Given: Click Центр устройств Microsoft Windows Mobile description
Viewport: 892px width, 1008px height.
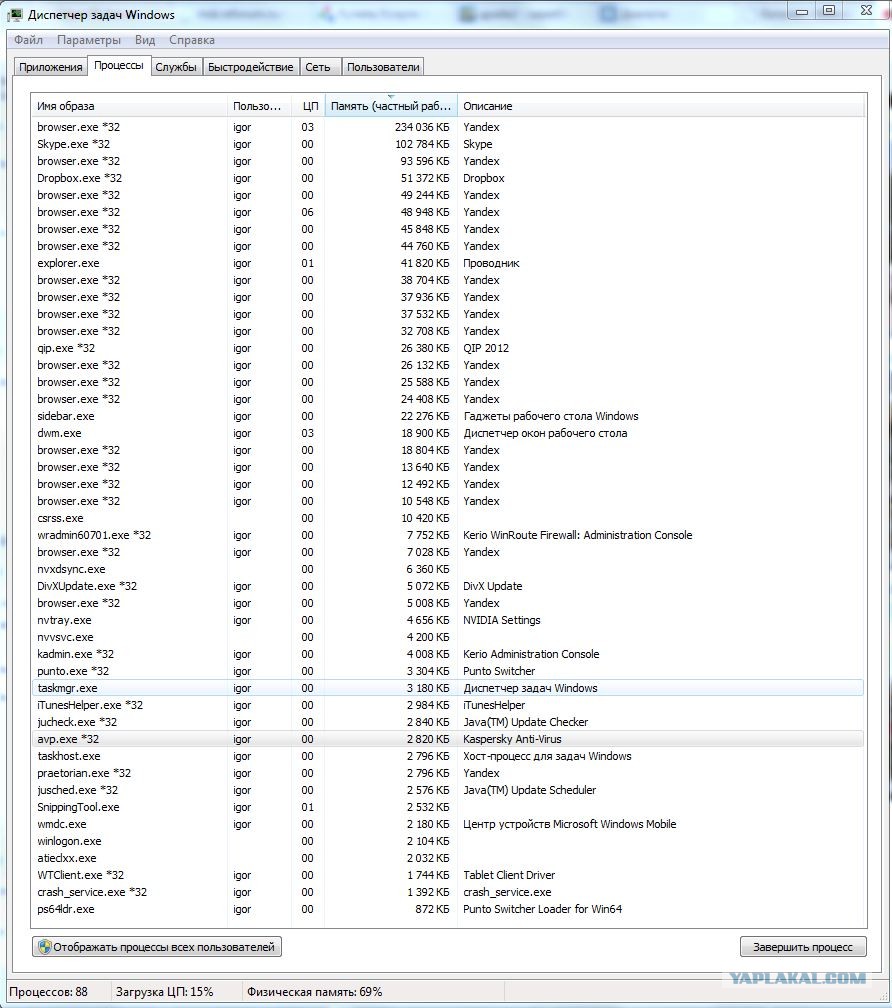Looking at the screenshot, I should [569, 824].
